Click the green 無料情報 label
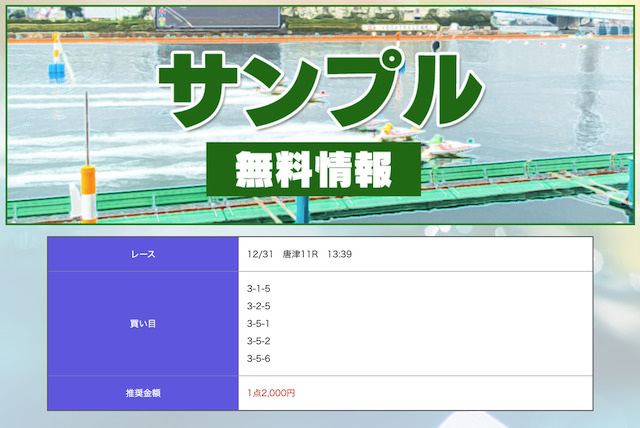Image resolution: width=640 pixels, height=428 pixels. tap(313, 171)
